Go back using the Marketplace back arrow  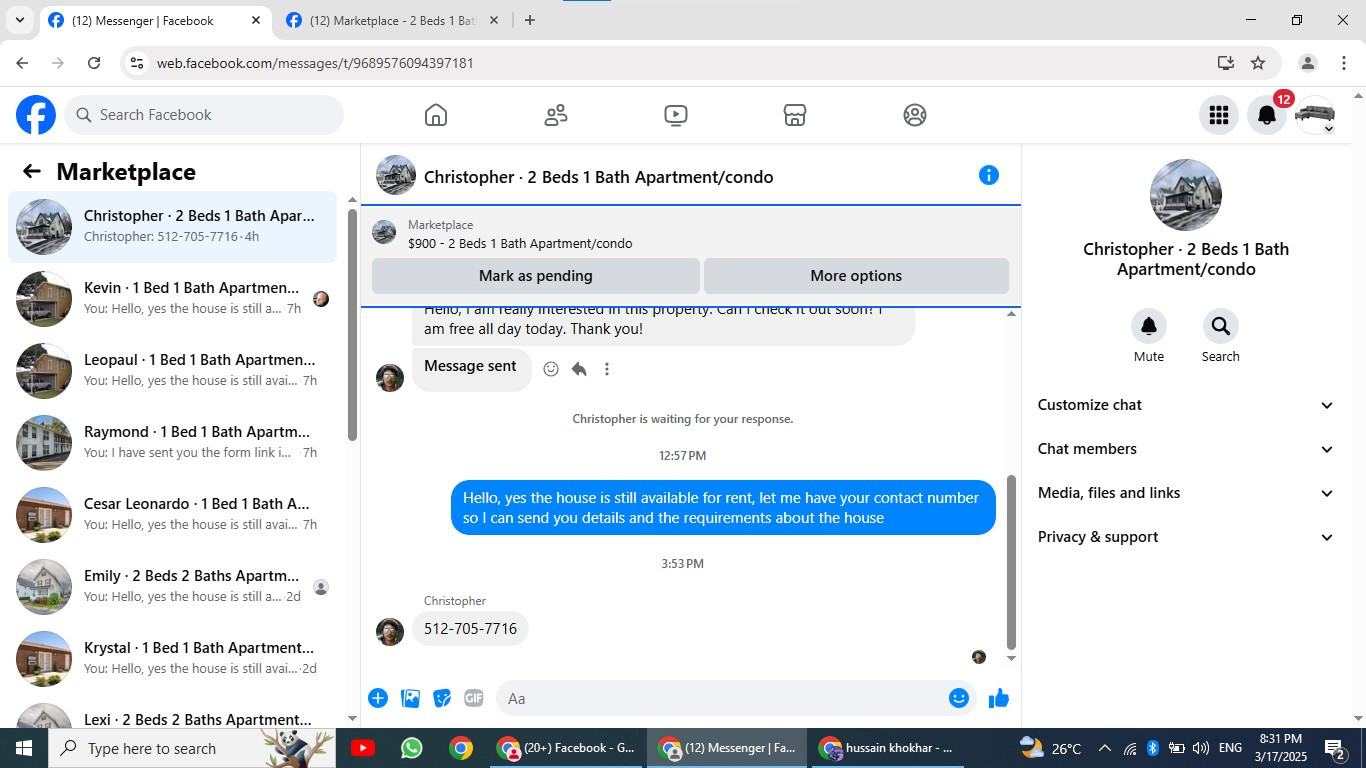tap(32, 171)
